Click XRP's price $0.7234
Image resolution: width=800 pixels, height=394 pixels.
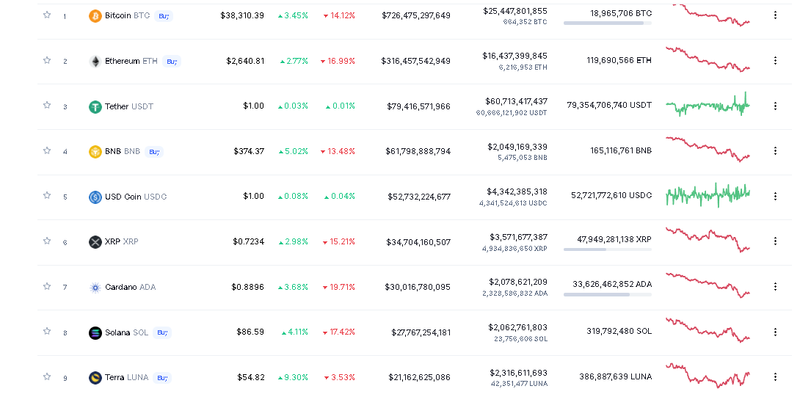click(248, 242)
